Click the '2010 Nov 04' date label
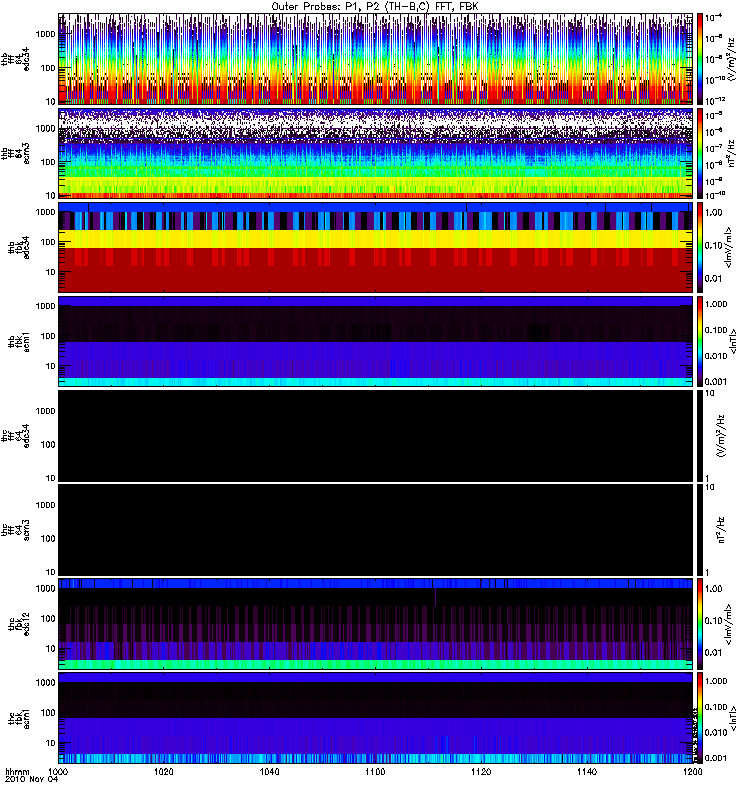Image resolution: width=750 pixels, height=800 pixels. tap(32, 780)
